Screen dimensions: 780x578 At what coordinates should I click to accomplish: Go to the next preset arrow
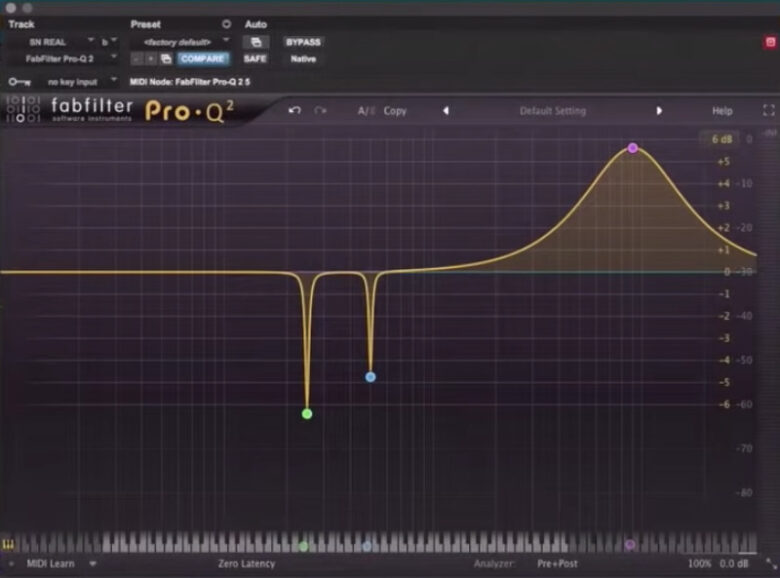click(659, 110)
